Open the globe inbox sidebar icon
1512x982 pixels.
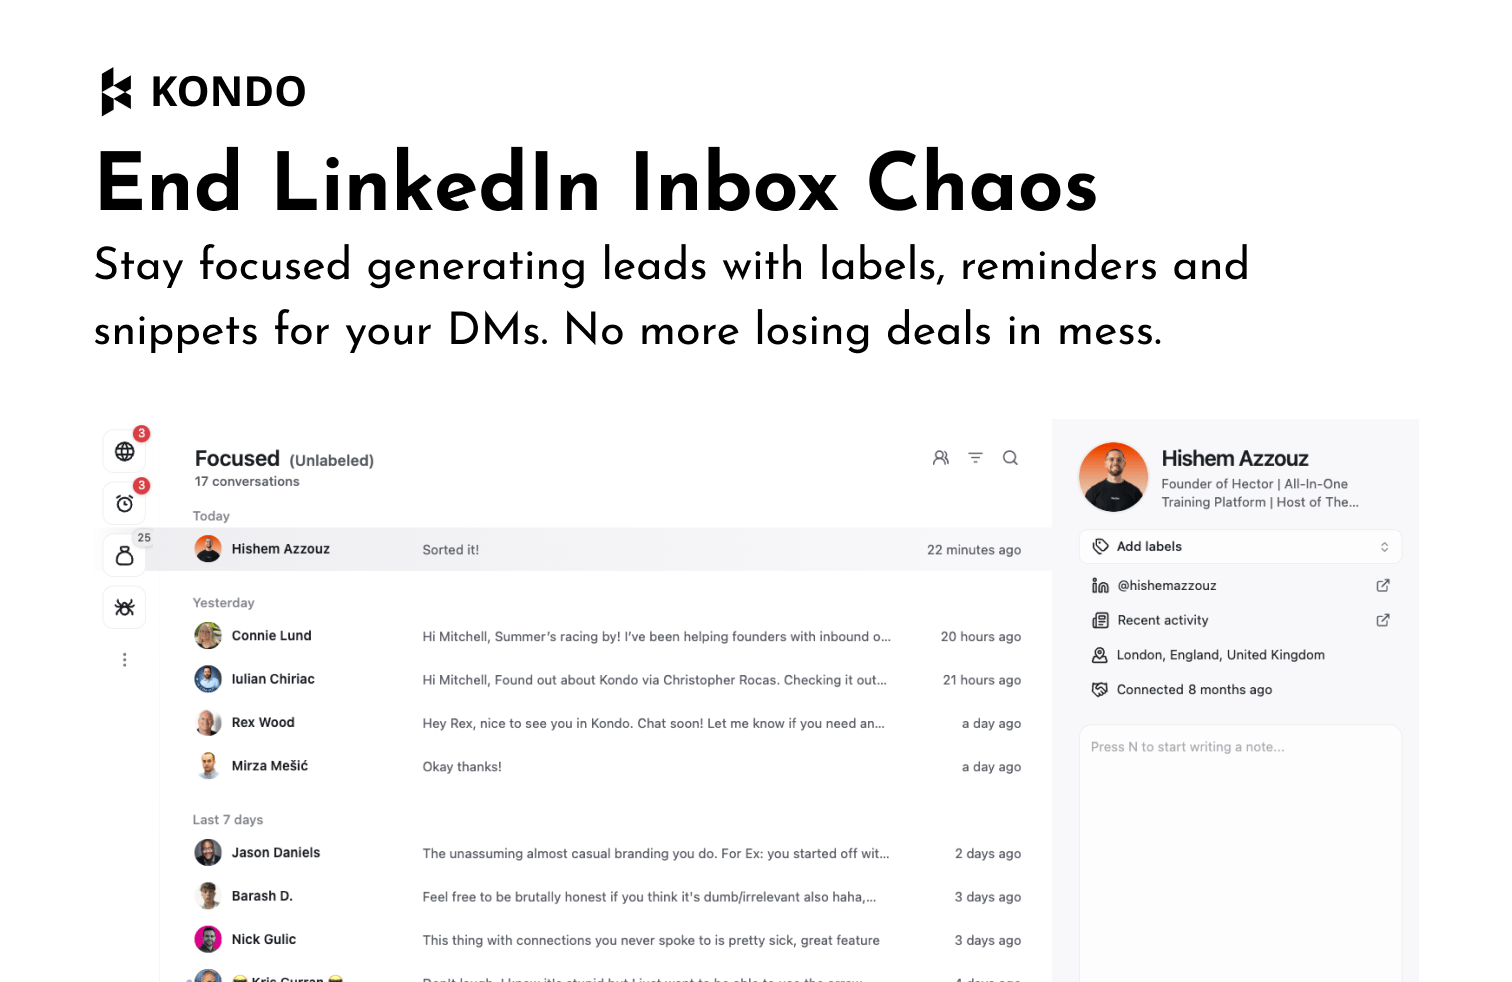(x=125, y=451)
